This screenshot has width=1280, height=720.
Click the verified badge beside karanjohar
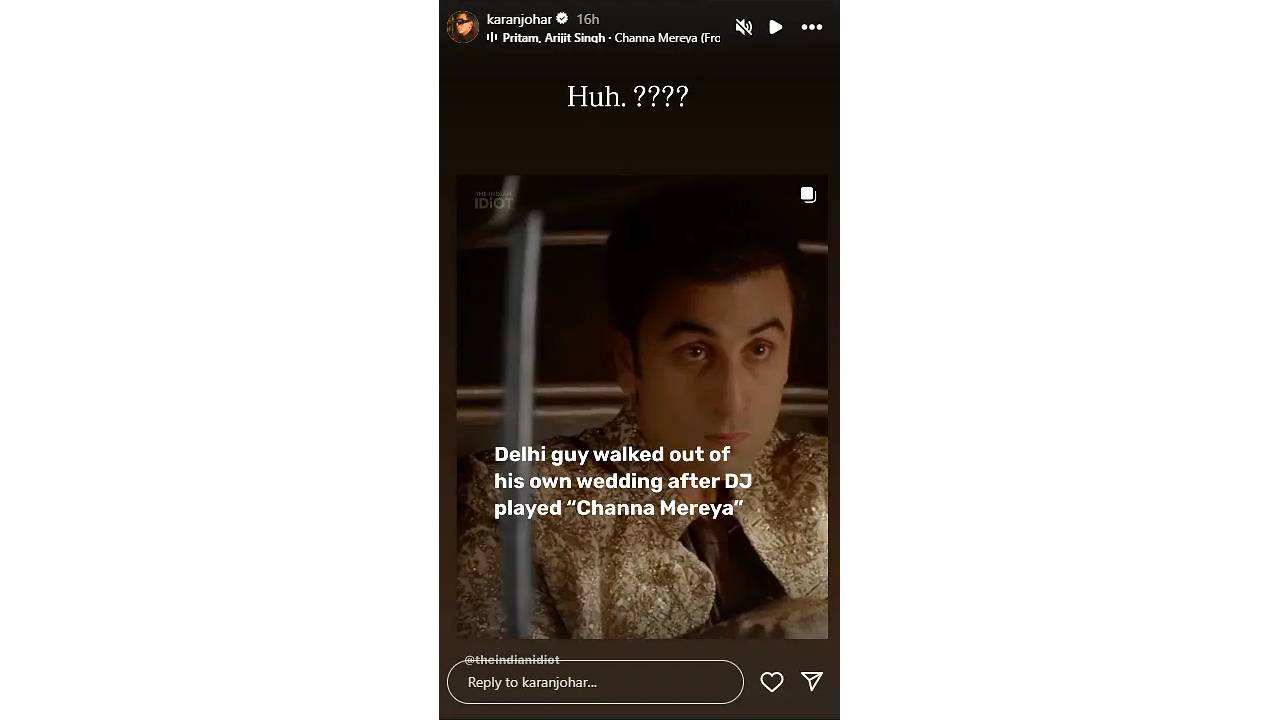click(562, 19)
